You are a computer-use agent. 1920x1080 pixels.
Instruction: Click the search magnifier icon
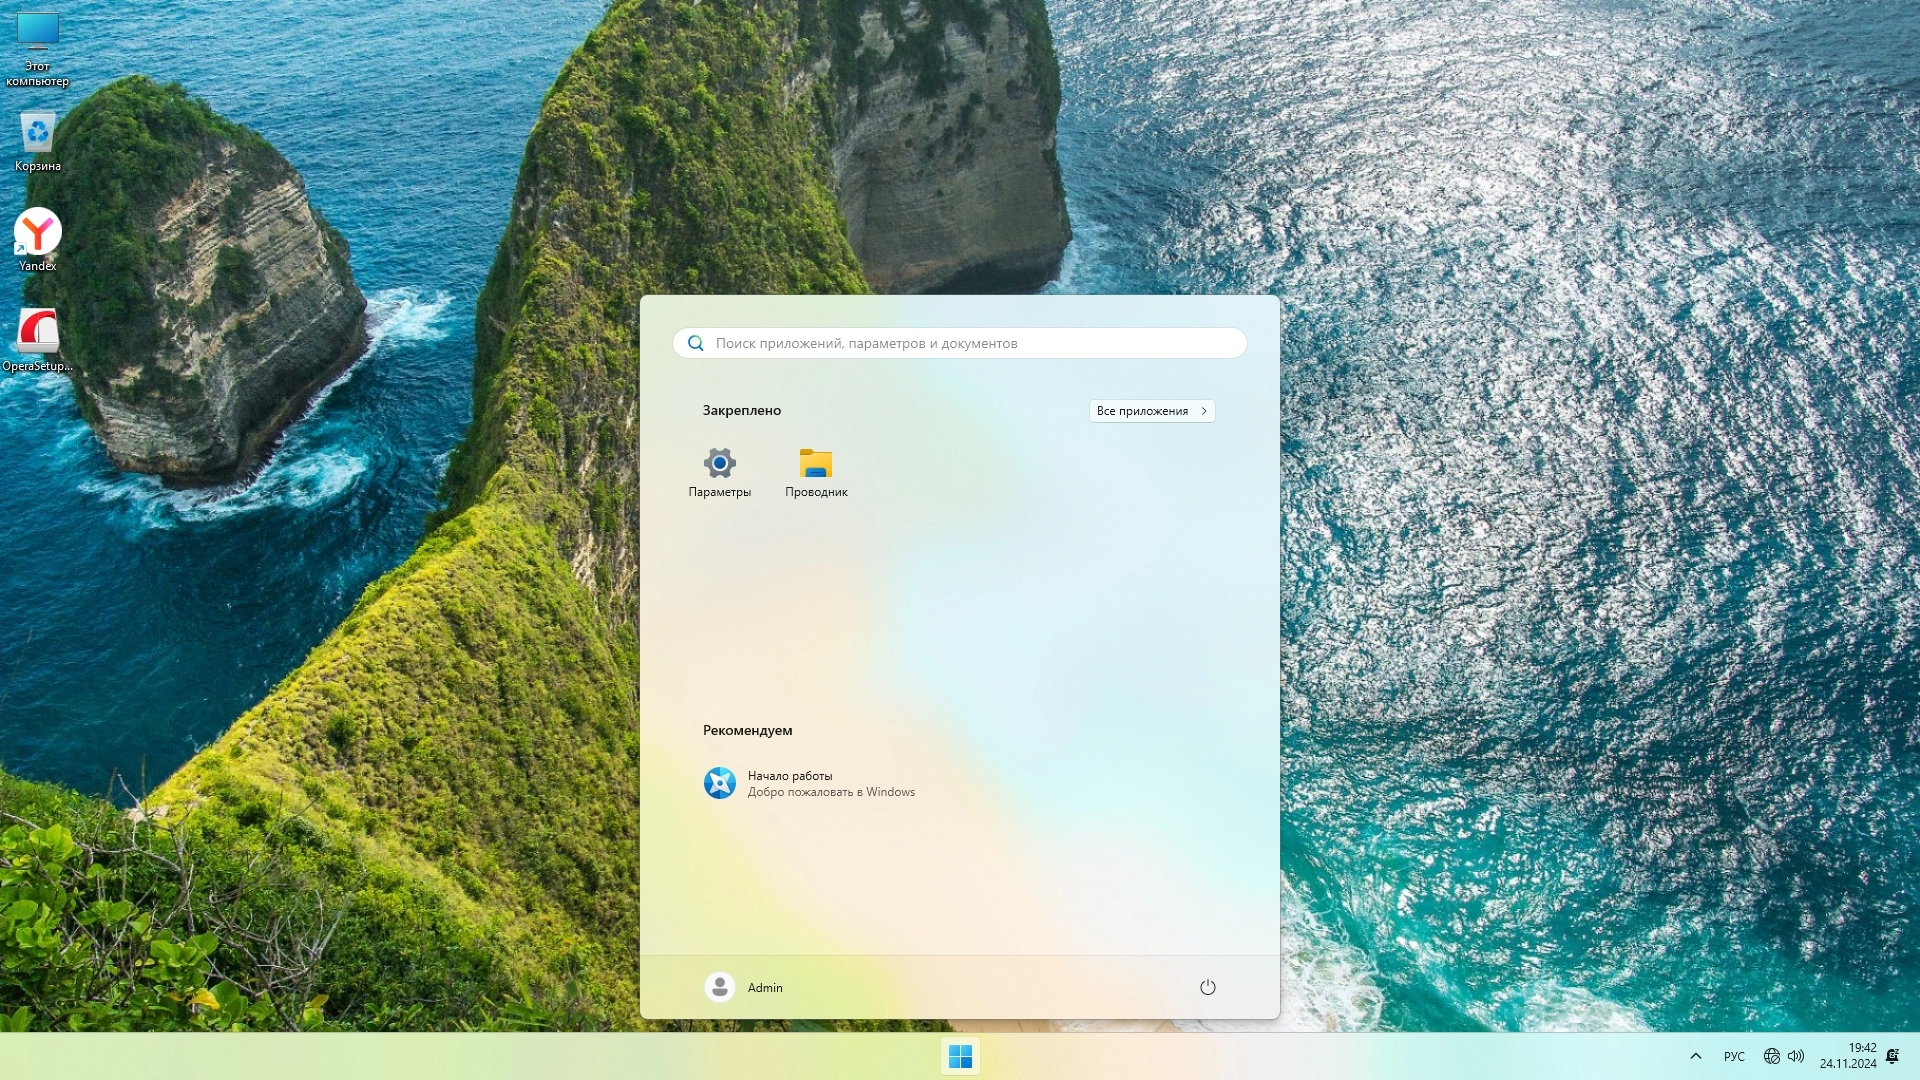point(696,343)
